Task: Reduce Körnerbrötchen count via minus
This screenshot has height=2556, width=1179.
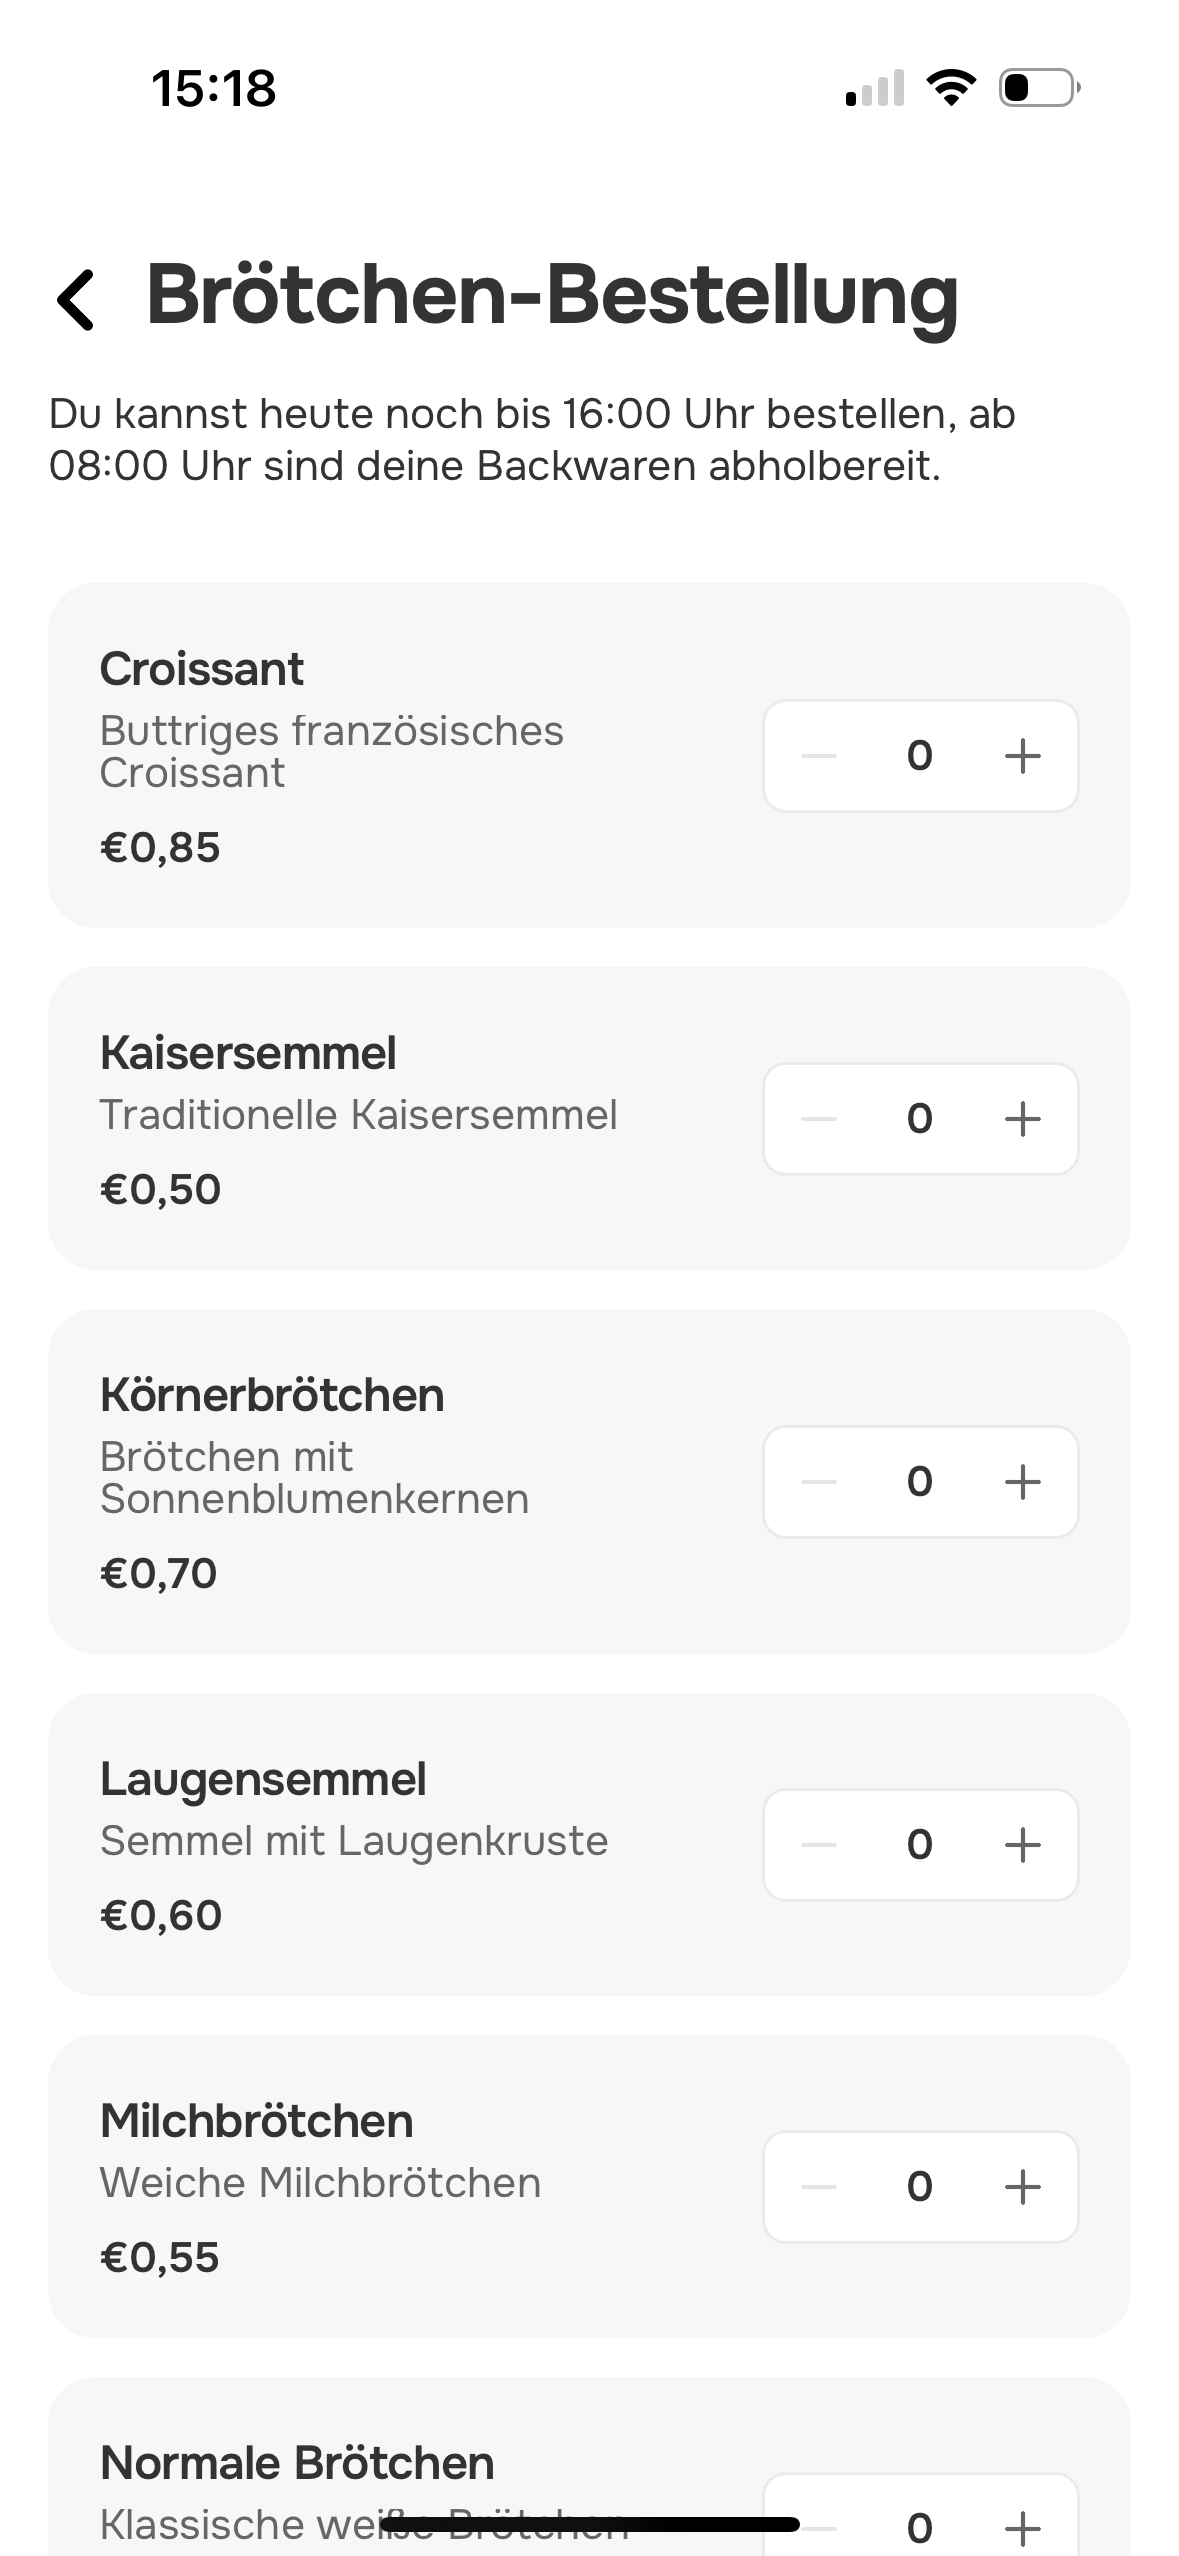Action: pyautogui.click(x=819, y=1482)
